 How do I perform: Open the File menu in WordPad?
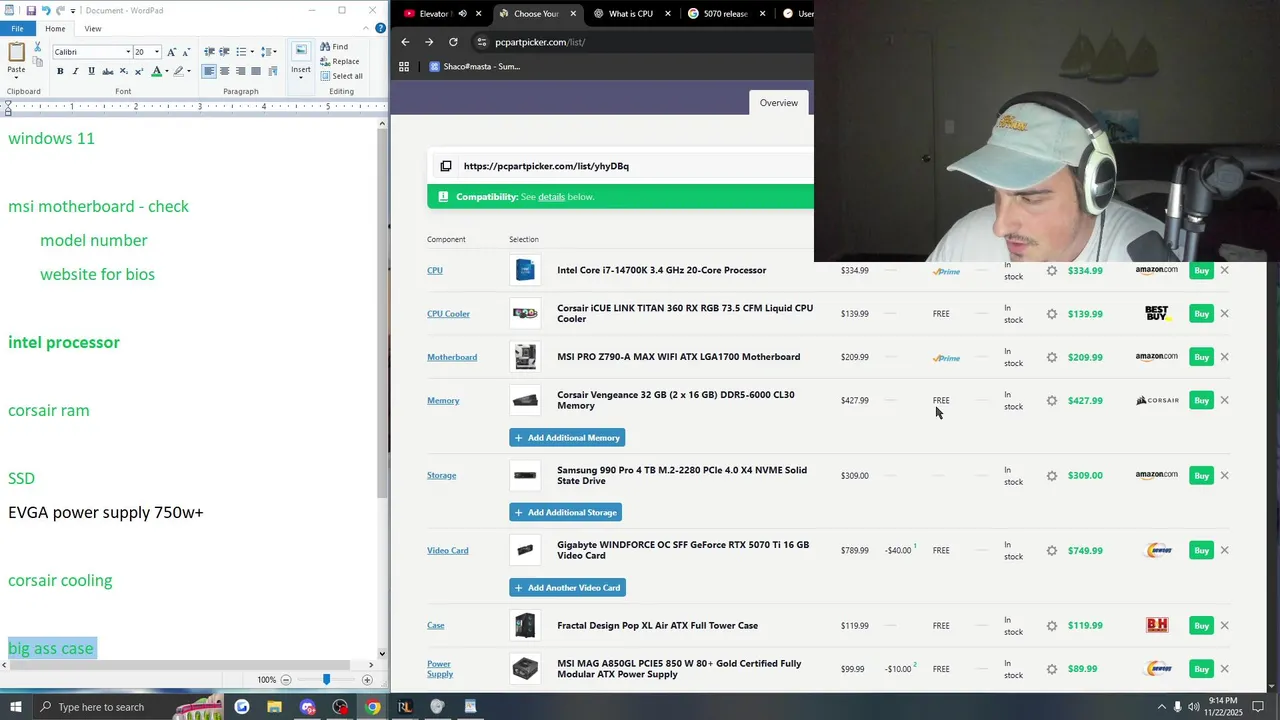coord(17,28)
